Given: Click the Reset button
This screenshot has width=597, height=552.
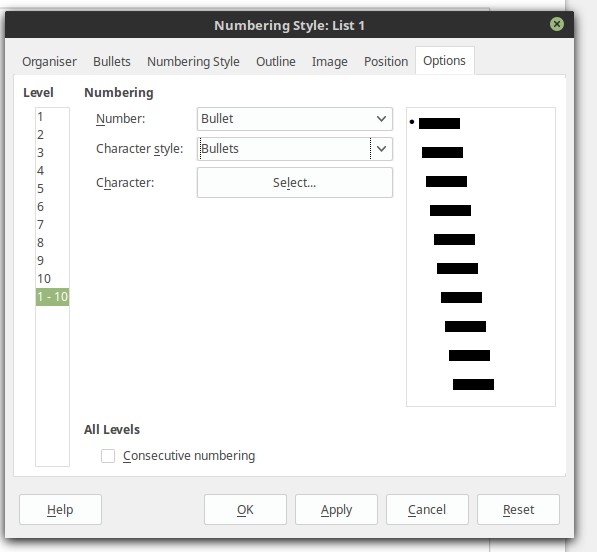Looking at the screenshot, I should pyautogui.click(x=519, y=509).
